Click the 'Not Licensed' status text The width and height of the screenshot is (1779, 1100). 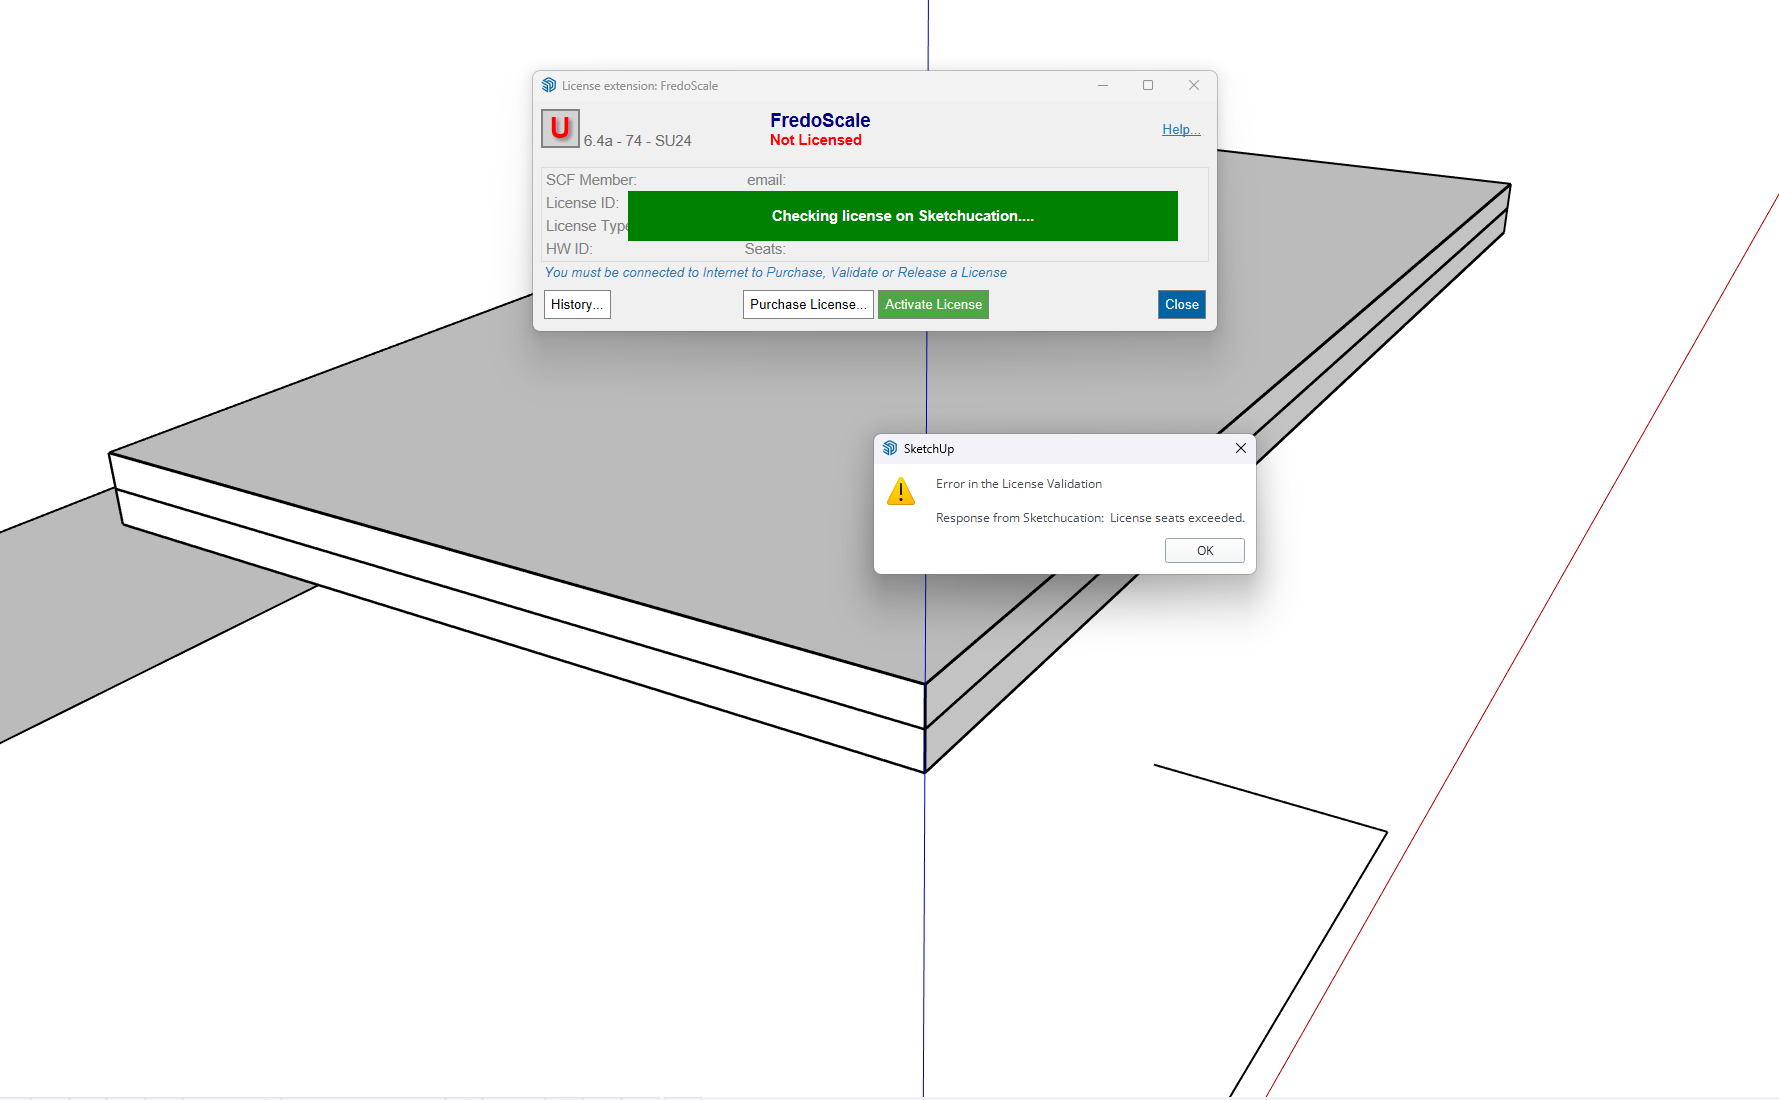816,140
